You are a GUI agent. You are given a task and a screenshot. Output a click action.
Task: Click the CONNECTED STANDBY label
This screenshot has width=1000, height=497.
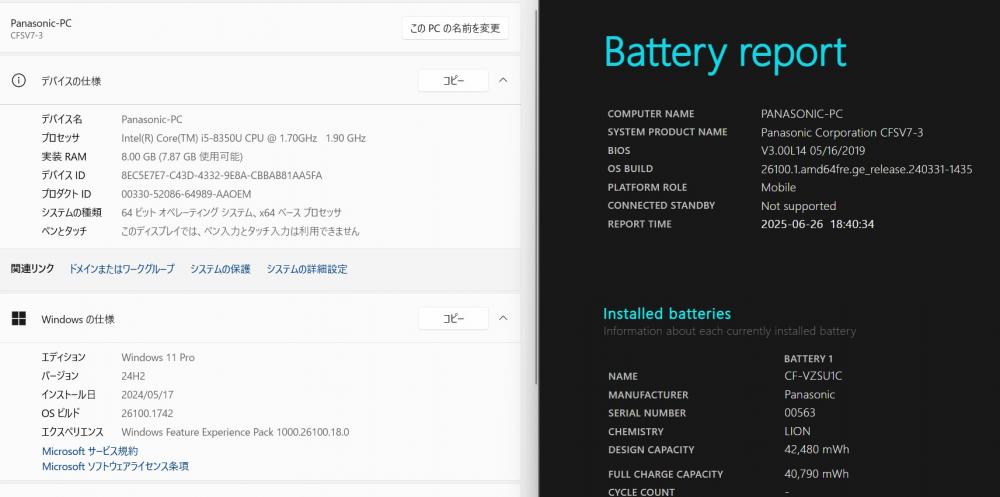pyautogui.click(x=661, y=205)
